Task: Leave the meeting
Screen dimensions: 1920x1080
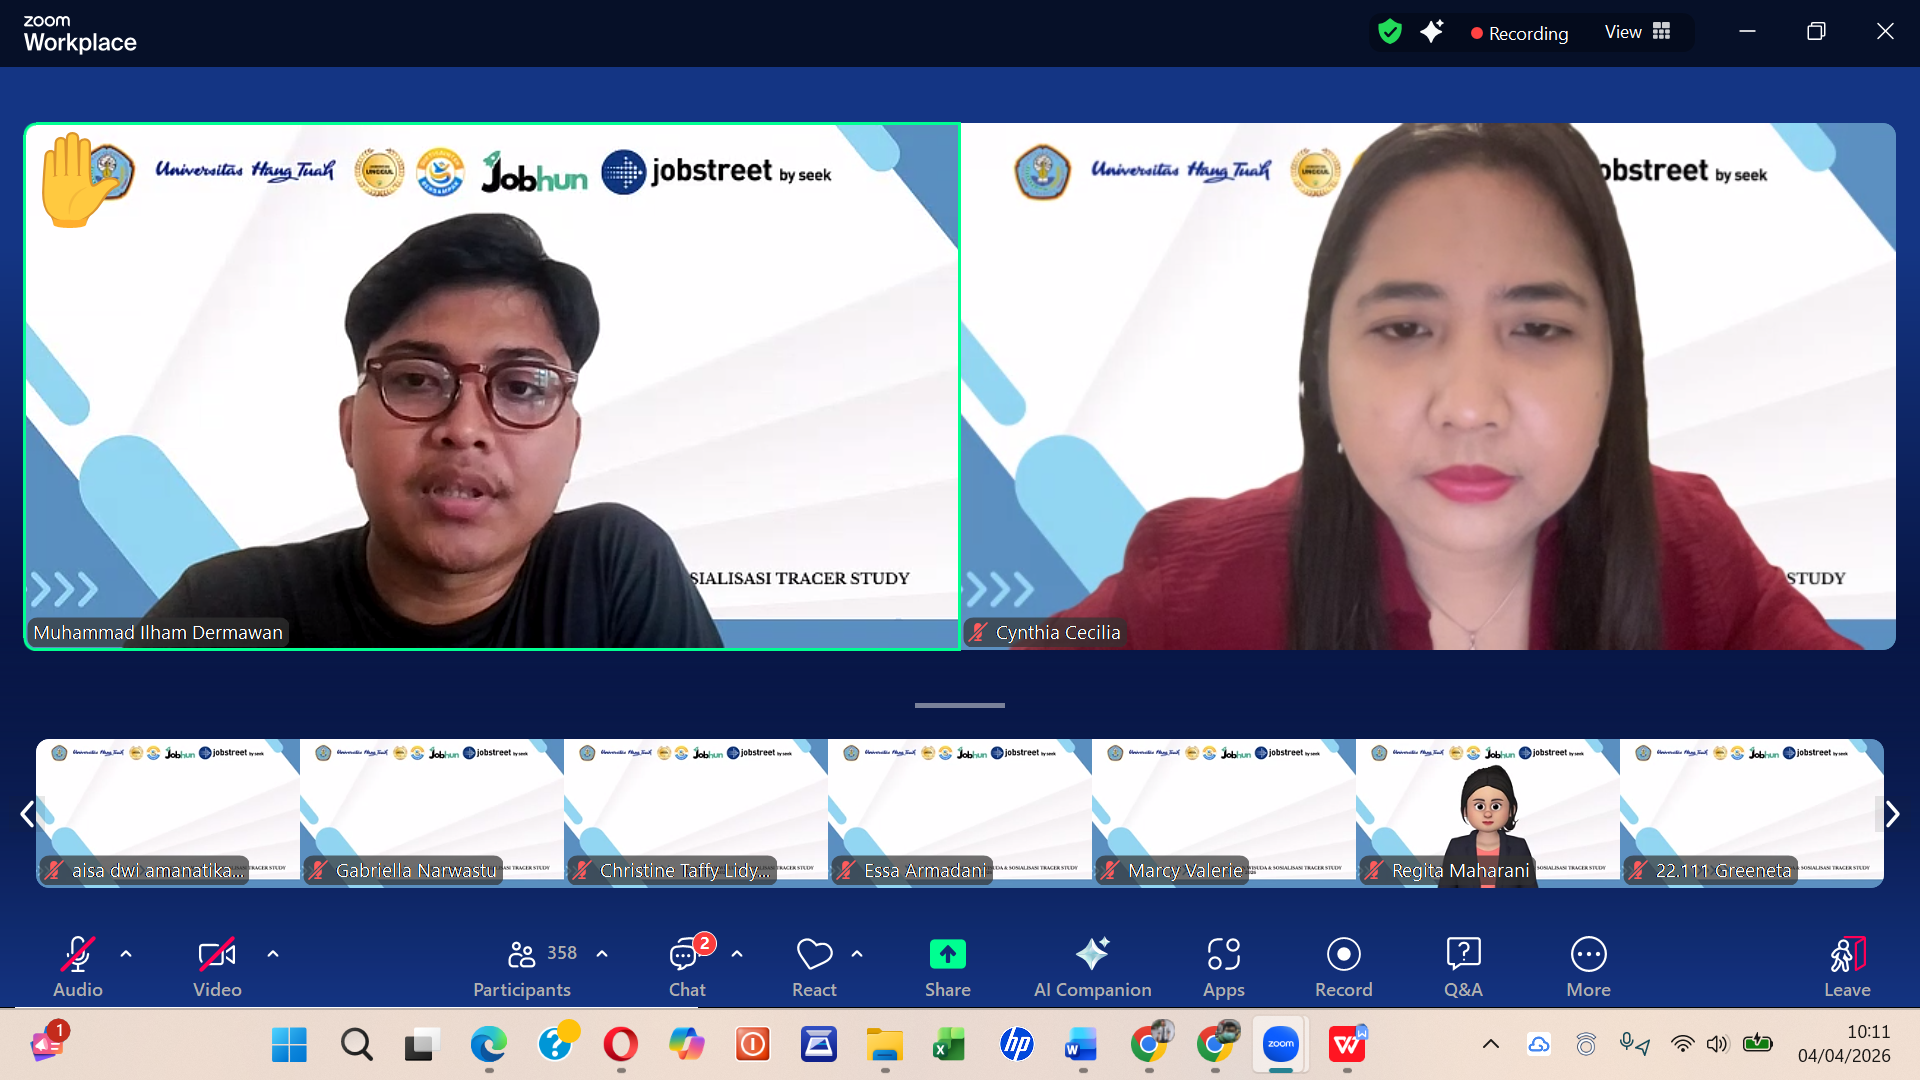Action: (x=1846, y=967)
